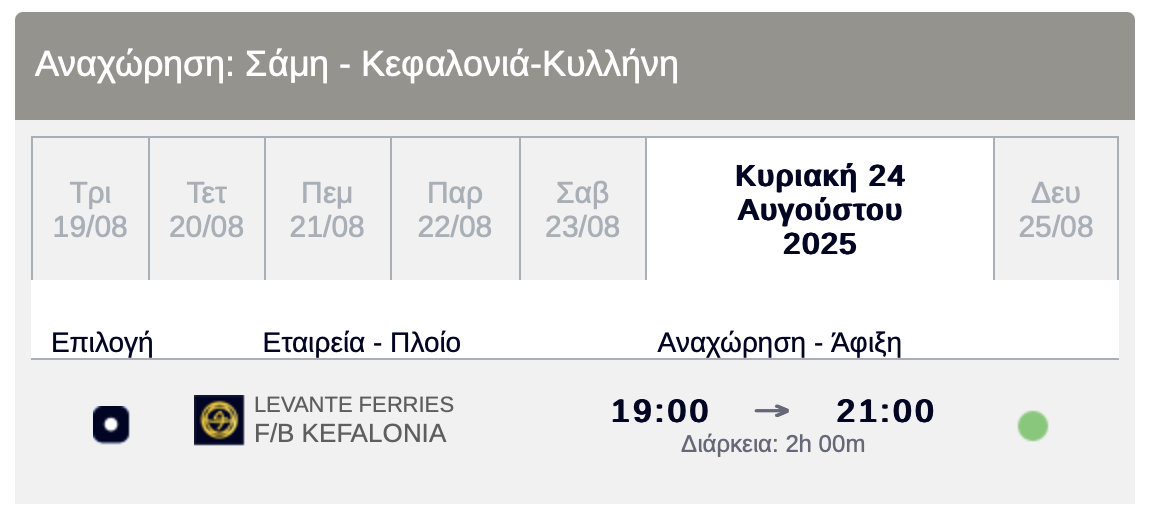Select the F/B KEFALONIA trip radio button
This screenshot has height=522, width=1152.
tap(111, 424)
